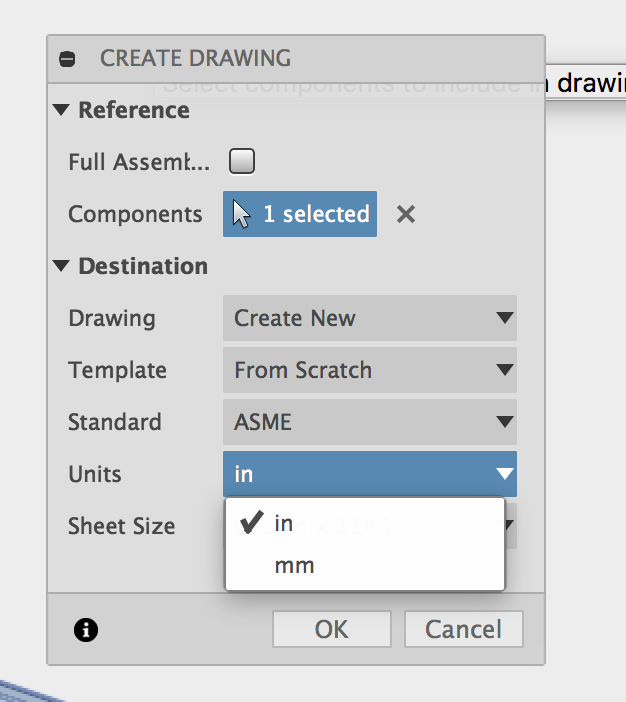Open the Sheet Size dropdown arrow
Screen dimensions: 626x702
[x=509, y=524]
